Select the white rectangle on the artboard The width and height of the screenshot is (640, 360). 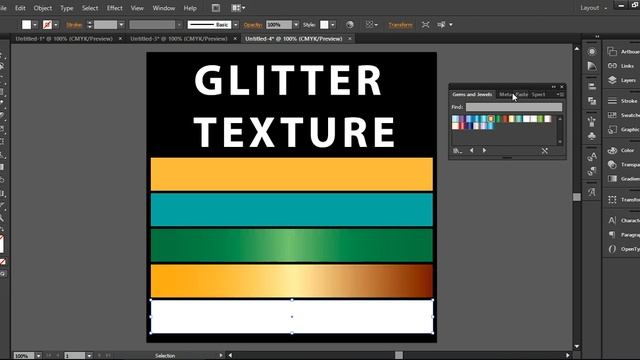292,317
